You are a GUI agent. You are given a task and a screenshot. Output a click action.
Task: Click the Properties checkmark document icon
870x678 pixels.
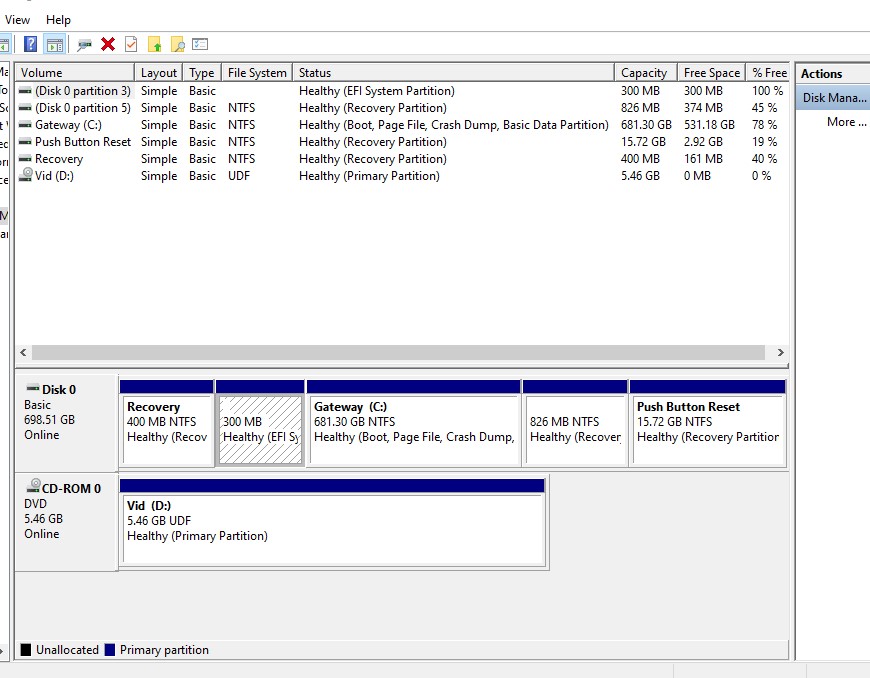coord(131,44)
